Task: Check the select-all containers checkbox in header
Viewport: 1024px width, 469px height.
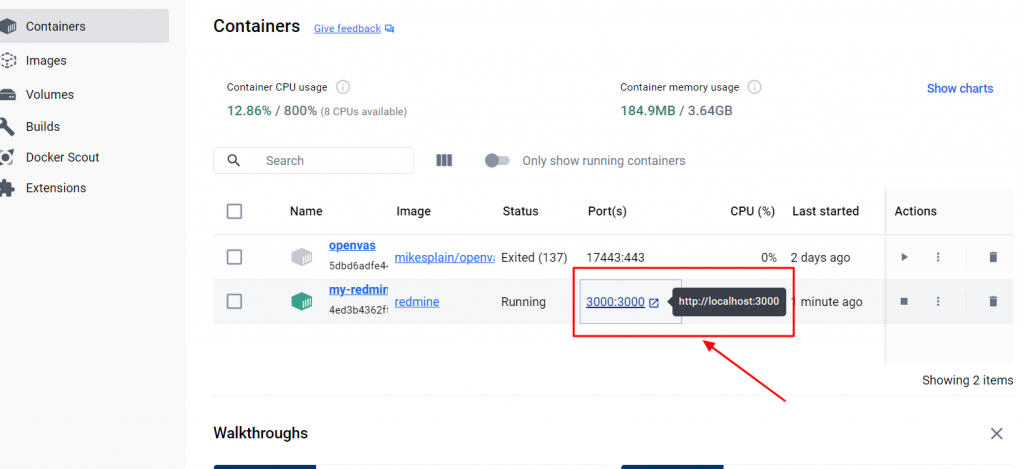Action: [x=234, y=211]
